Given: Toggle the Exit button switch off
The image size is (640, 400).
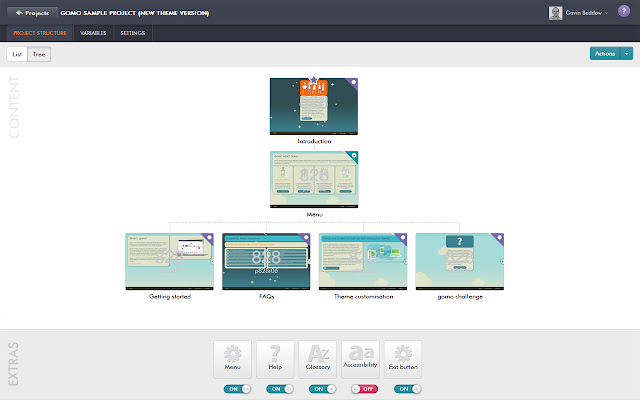Looking at the screenshot, I should click(407, 389).
